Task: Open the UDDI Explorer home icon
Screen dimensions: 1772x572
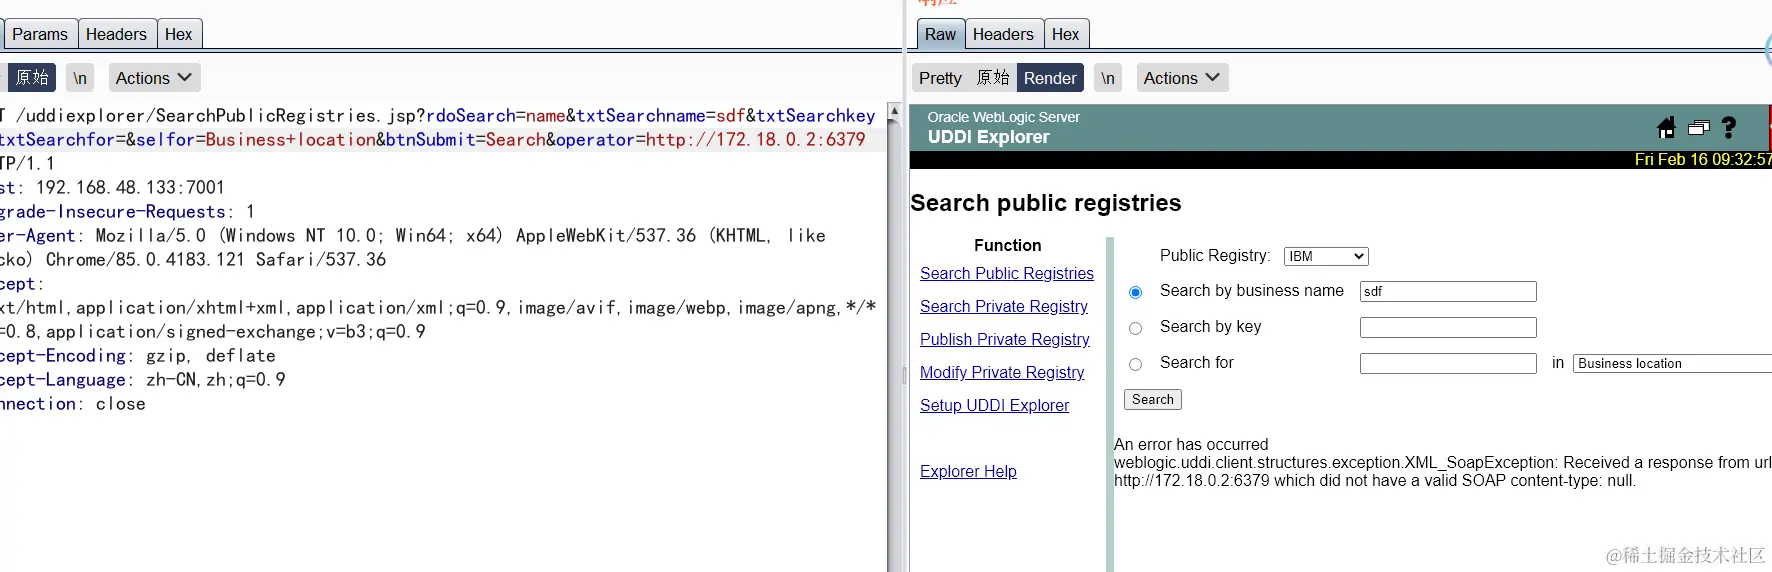Action: [1666, 128]
